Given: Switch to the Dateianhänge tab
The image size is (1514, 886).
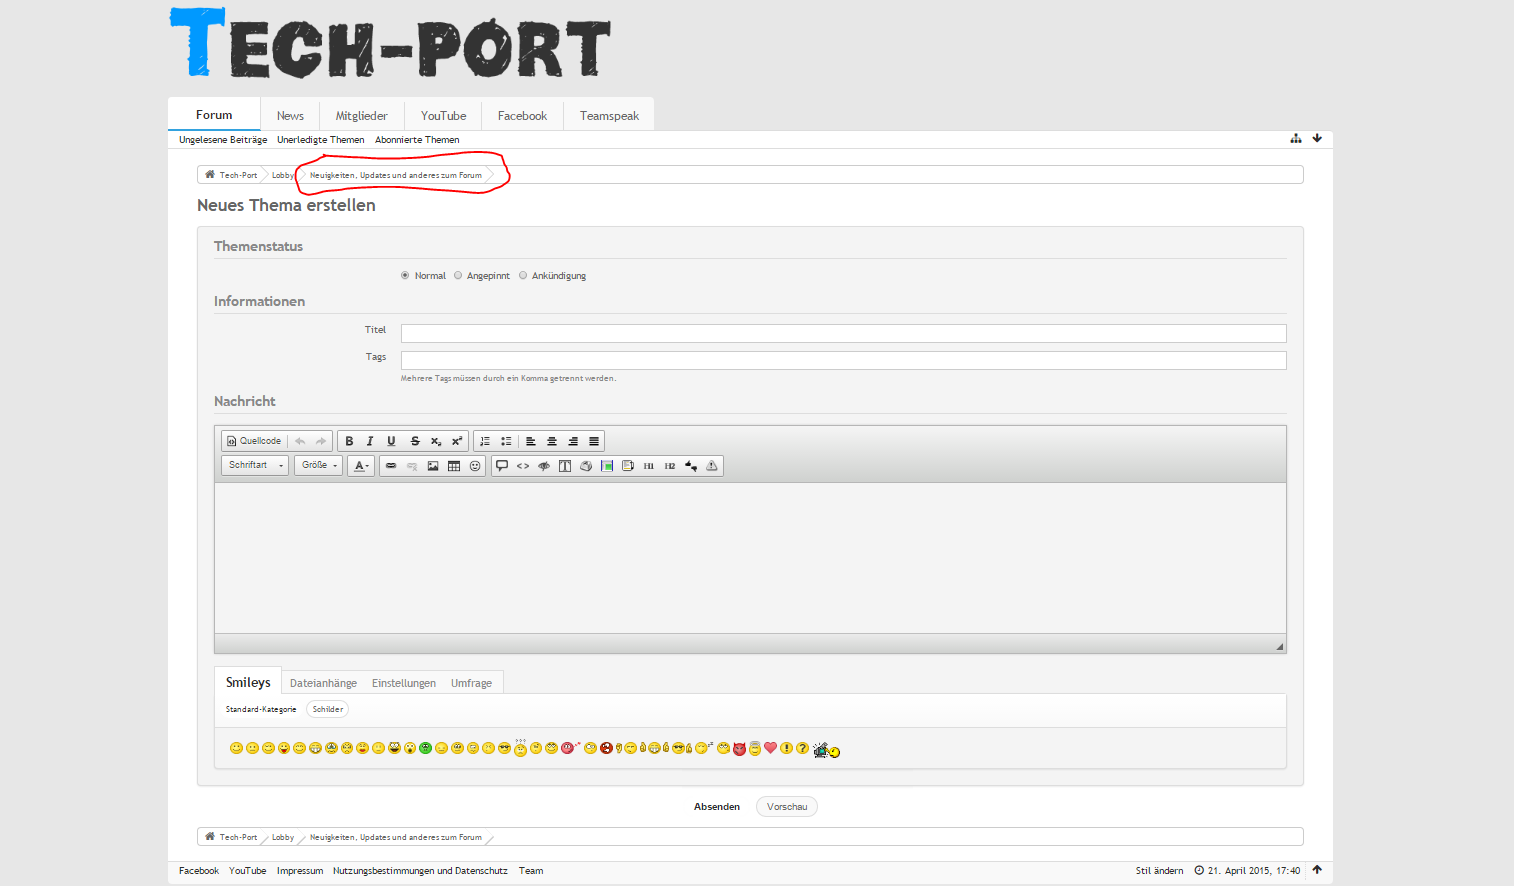Looking at the screenshot, I should point(323,683).
